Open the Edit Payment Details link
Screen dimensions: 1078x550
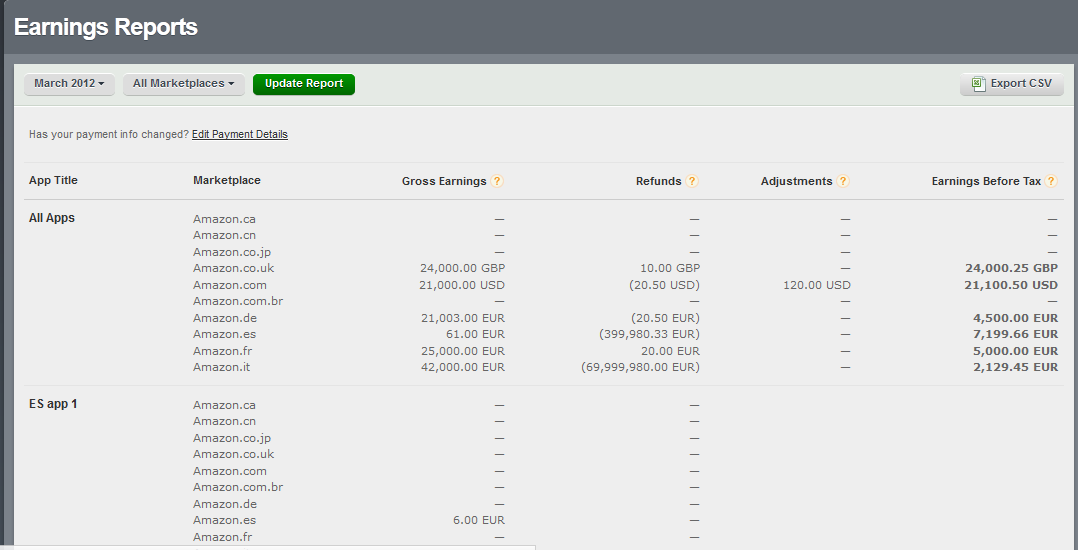[240, 134]
